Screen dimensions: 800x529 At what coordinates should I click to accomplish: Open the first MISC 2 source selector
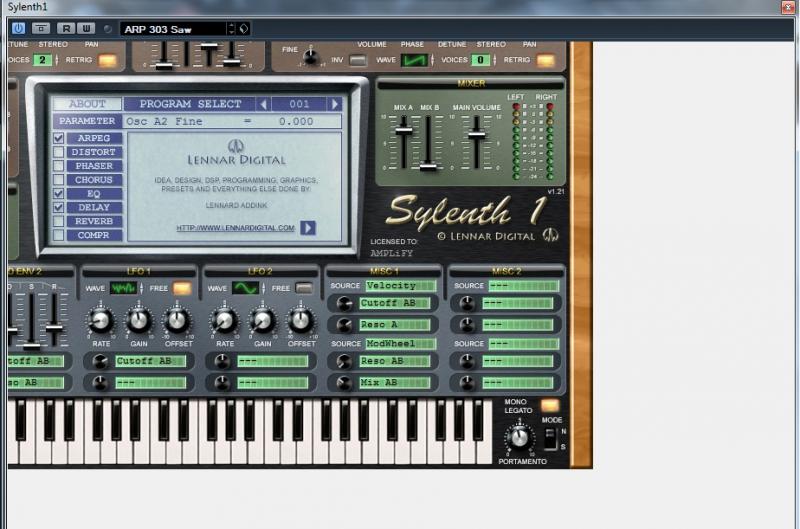523,286
